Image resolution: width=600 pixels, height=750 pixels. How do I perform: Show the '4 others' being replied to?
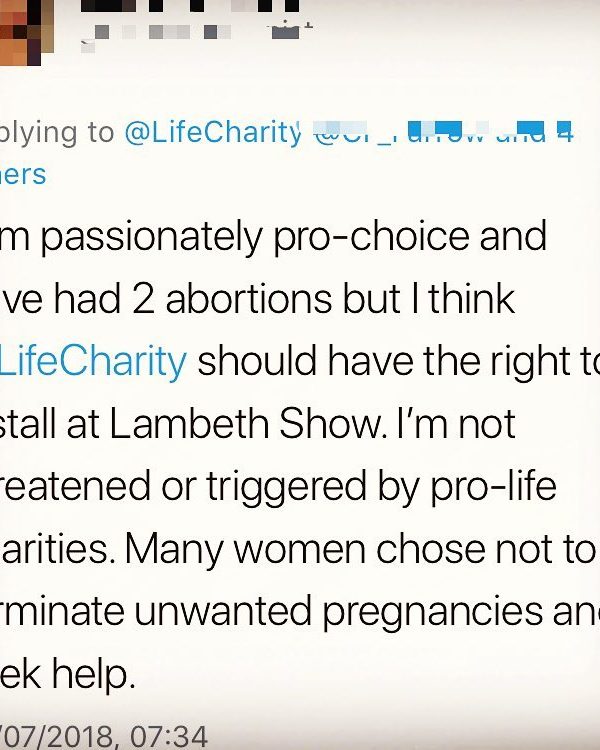(565, 132)
